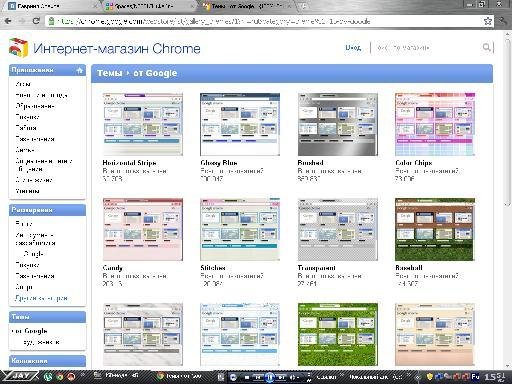This screenshot has width=513, height=384.
Task: Click the Темы breadcrumb in the blue header
Action: (109, 73)
